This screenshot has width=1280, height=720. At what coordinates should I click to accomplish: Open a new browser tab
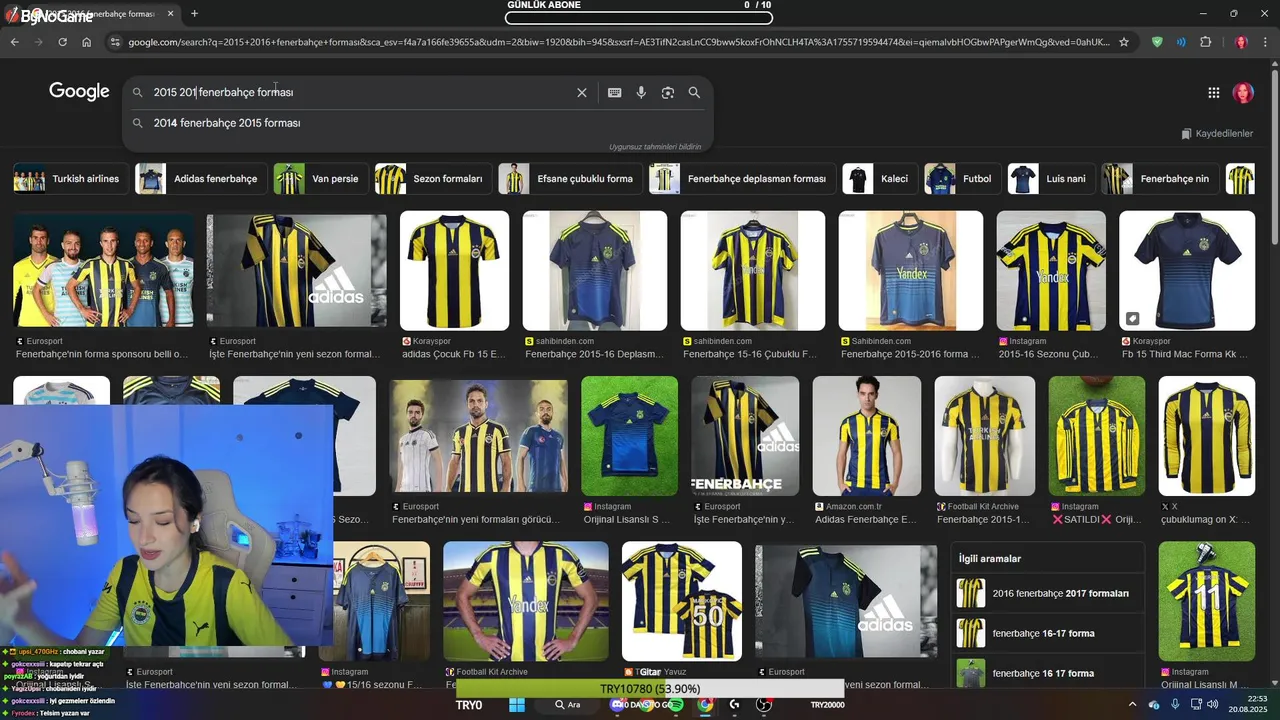[x=194, y=14]
